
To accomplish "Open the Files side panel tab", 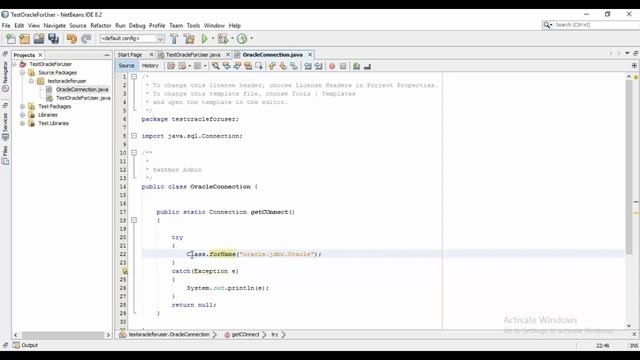I will [5, 155].
